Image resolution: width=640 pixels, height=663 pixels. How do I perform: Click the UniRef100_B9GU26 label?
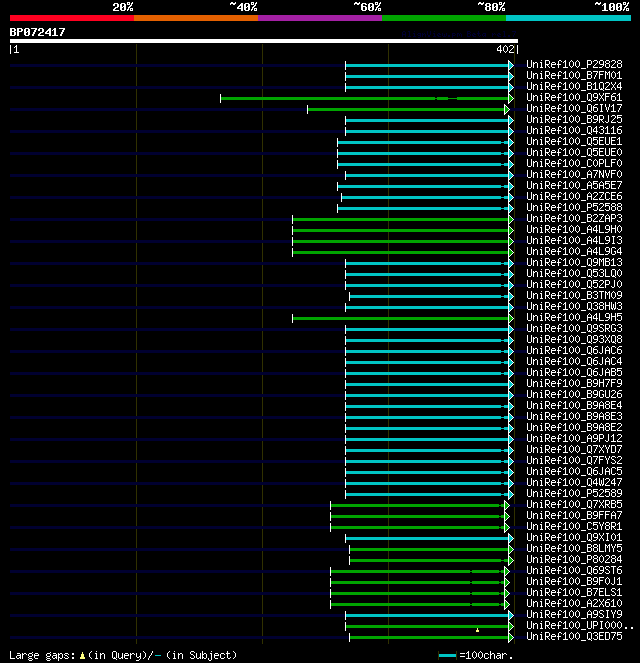(574, 394)
